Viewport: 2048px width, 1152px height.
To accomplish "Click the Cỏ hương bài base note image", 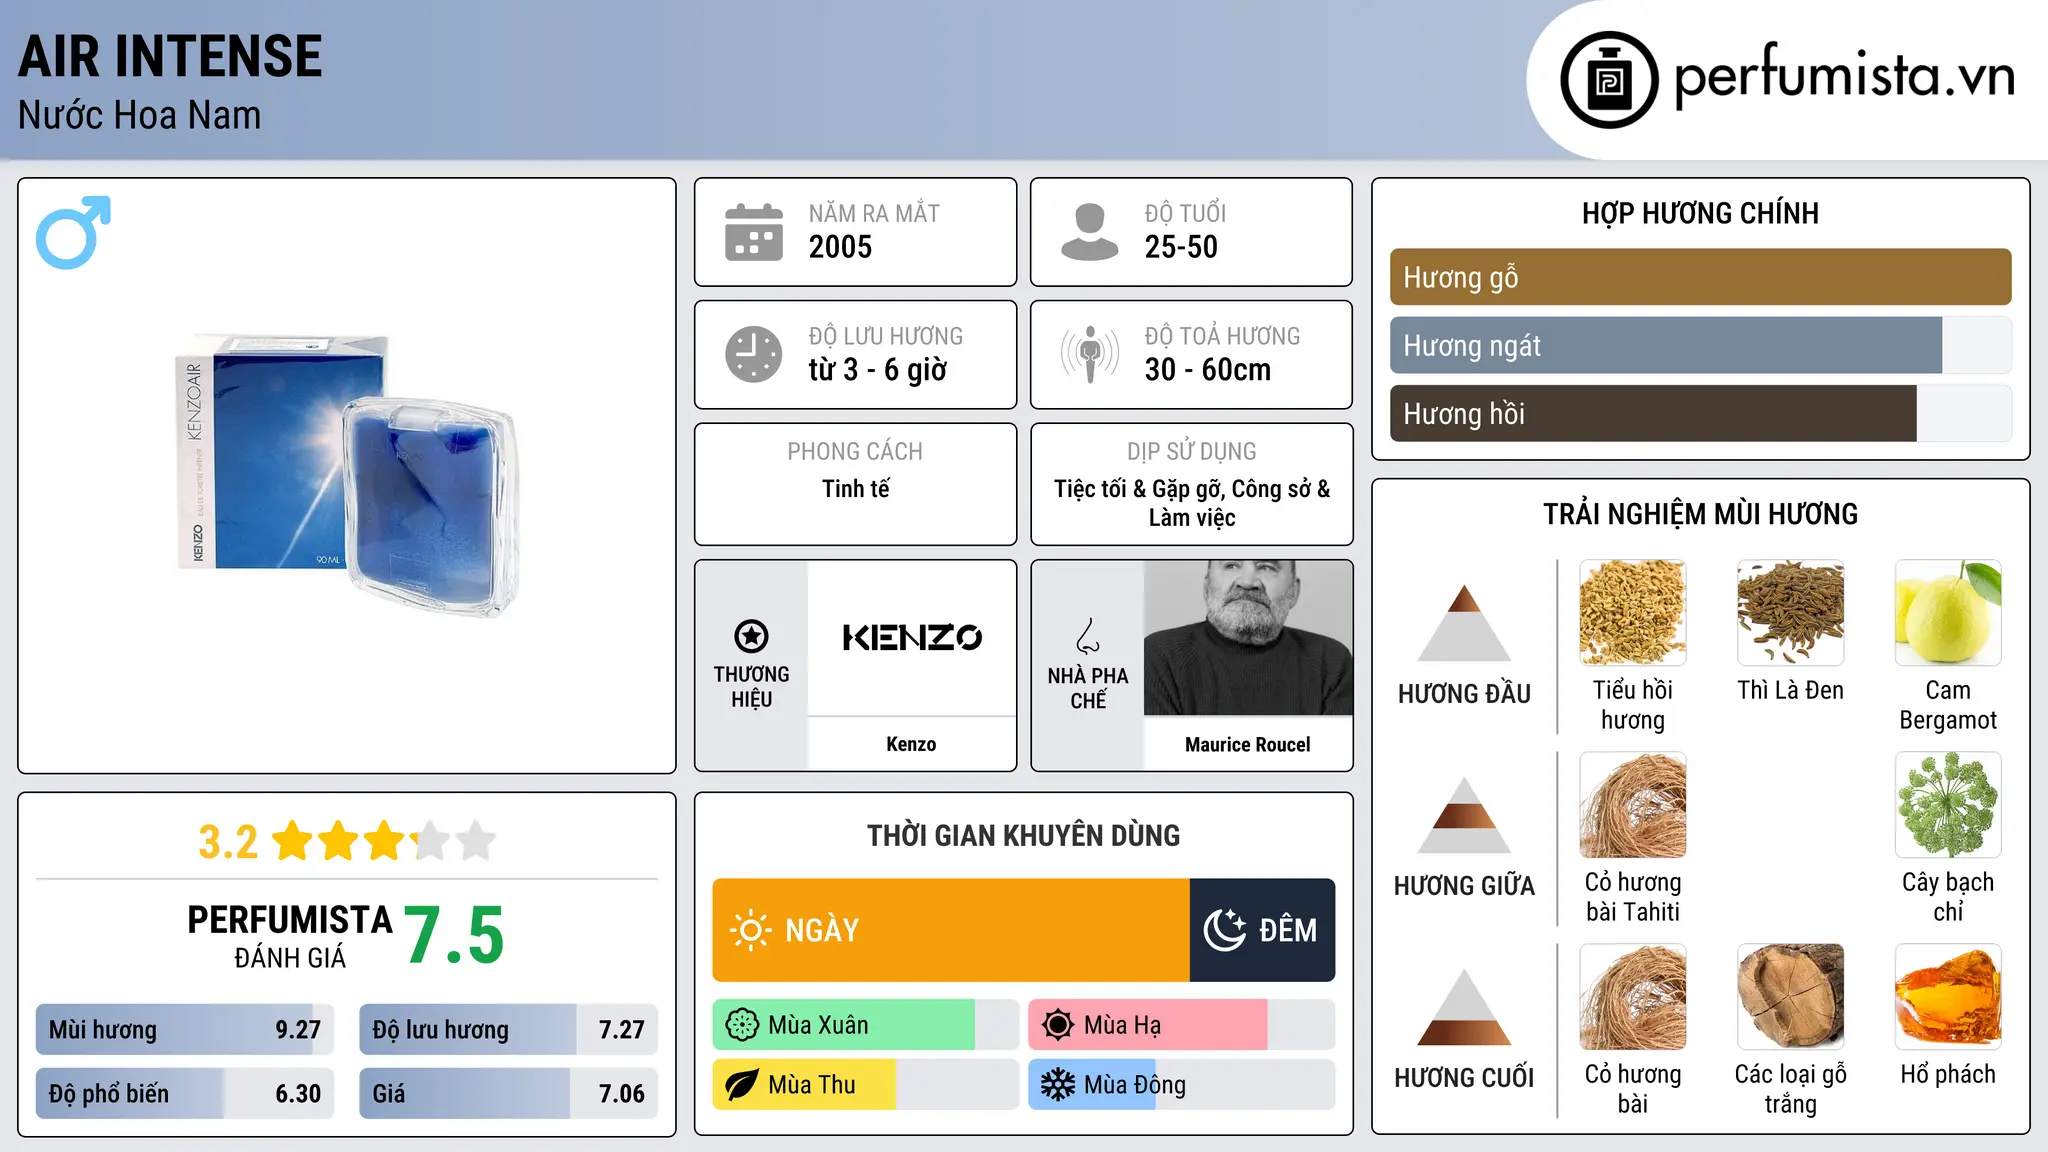I will pos(1633,997).
